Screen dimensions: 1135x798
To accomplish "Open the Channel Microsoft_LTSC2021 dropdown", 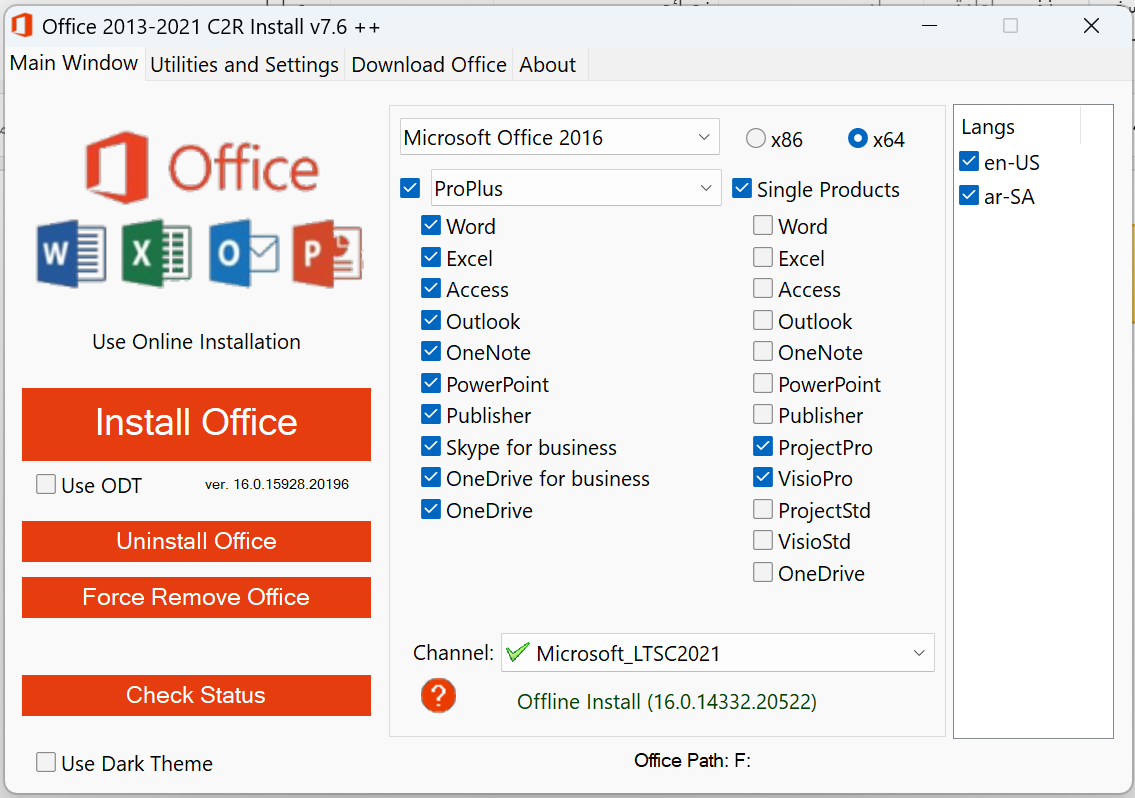I will click(x=718, y=652).
